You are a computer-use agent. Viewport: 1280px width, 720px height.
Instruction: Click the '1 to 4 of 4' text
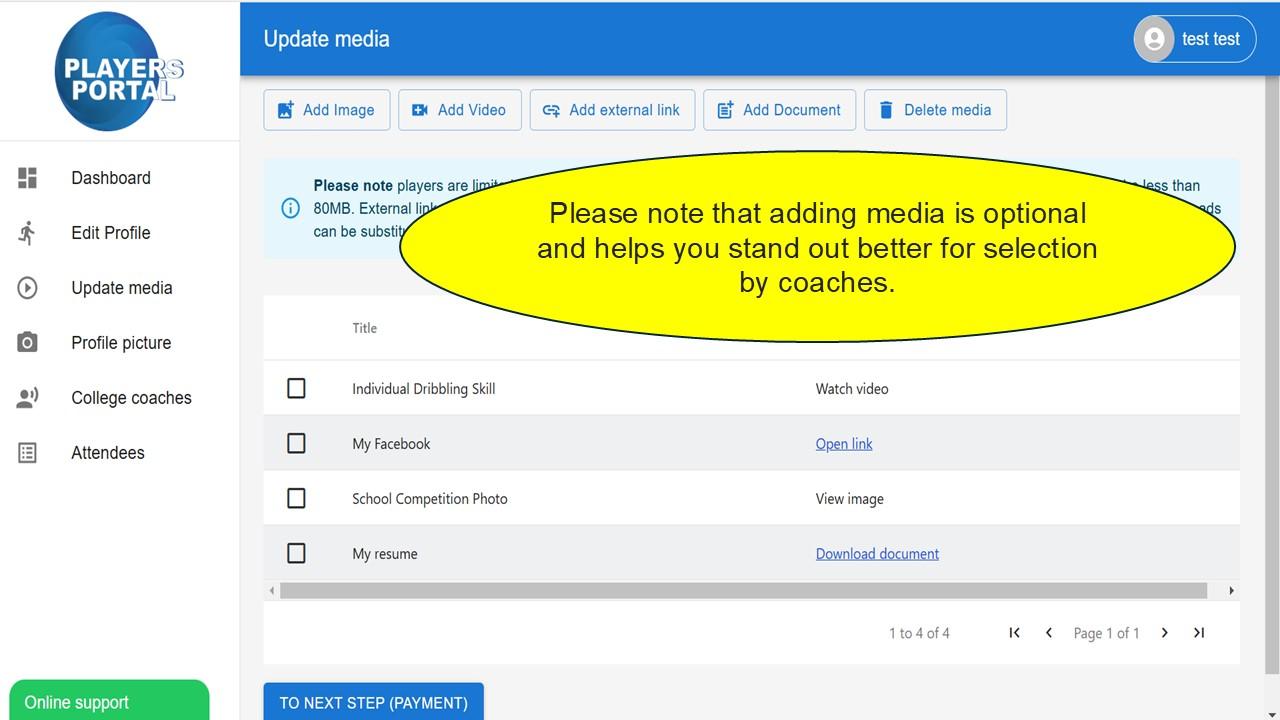tap(919, 633)
